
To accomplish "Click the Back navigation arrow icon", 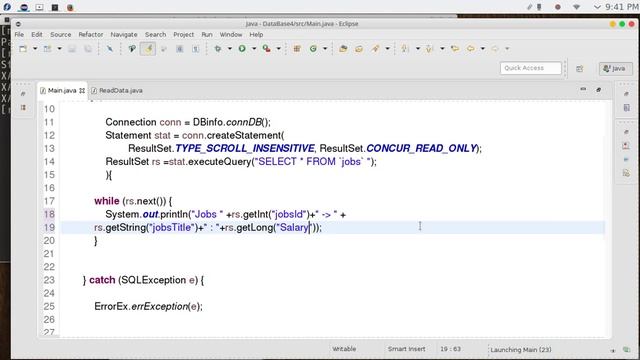I will 471,49.
